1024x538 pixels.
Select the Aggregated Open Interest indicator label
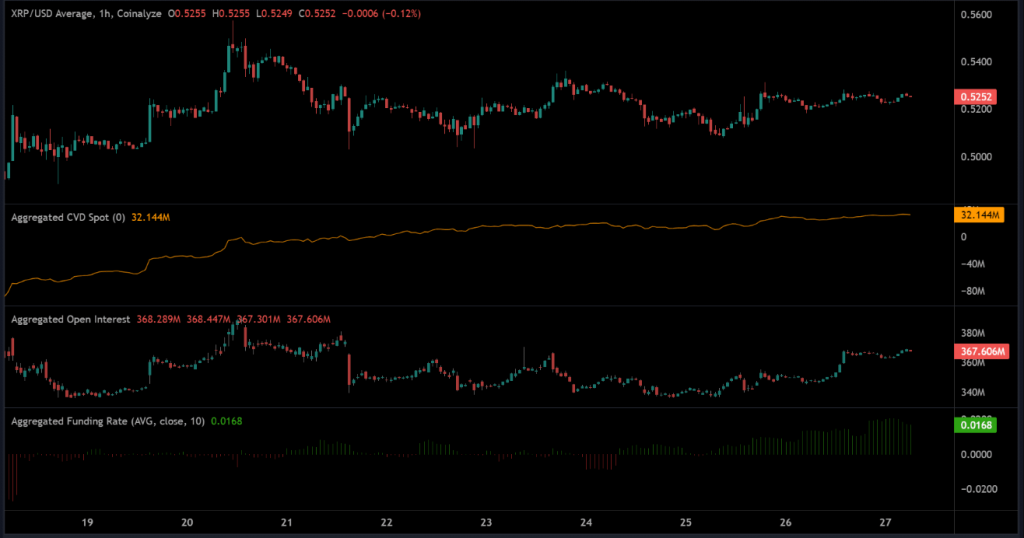click(72, 319)
